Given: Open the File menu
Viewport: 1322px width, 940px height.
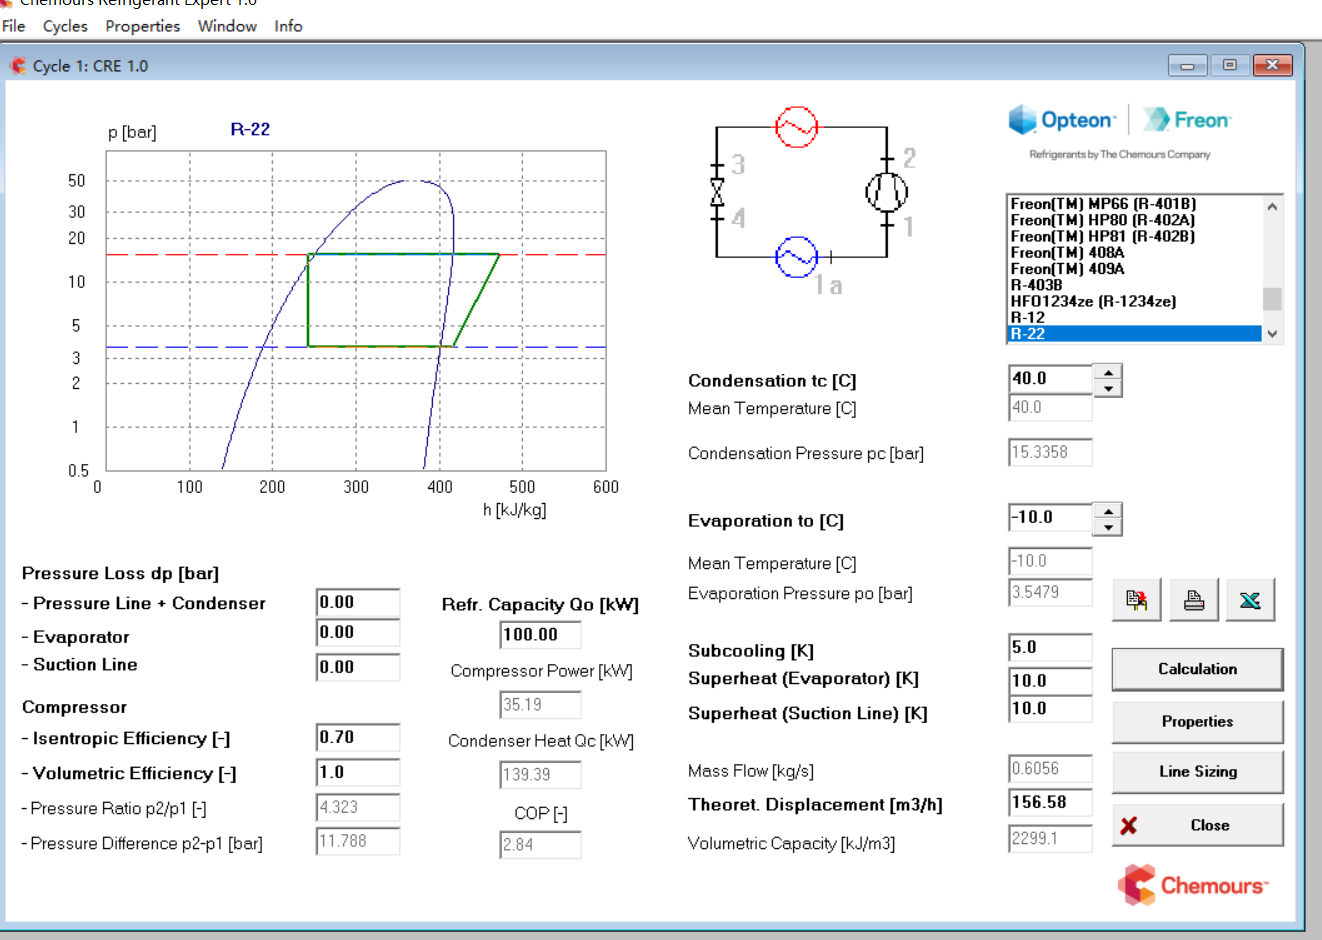Looking at the screenshot, I should [14, 26].
